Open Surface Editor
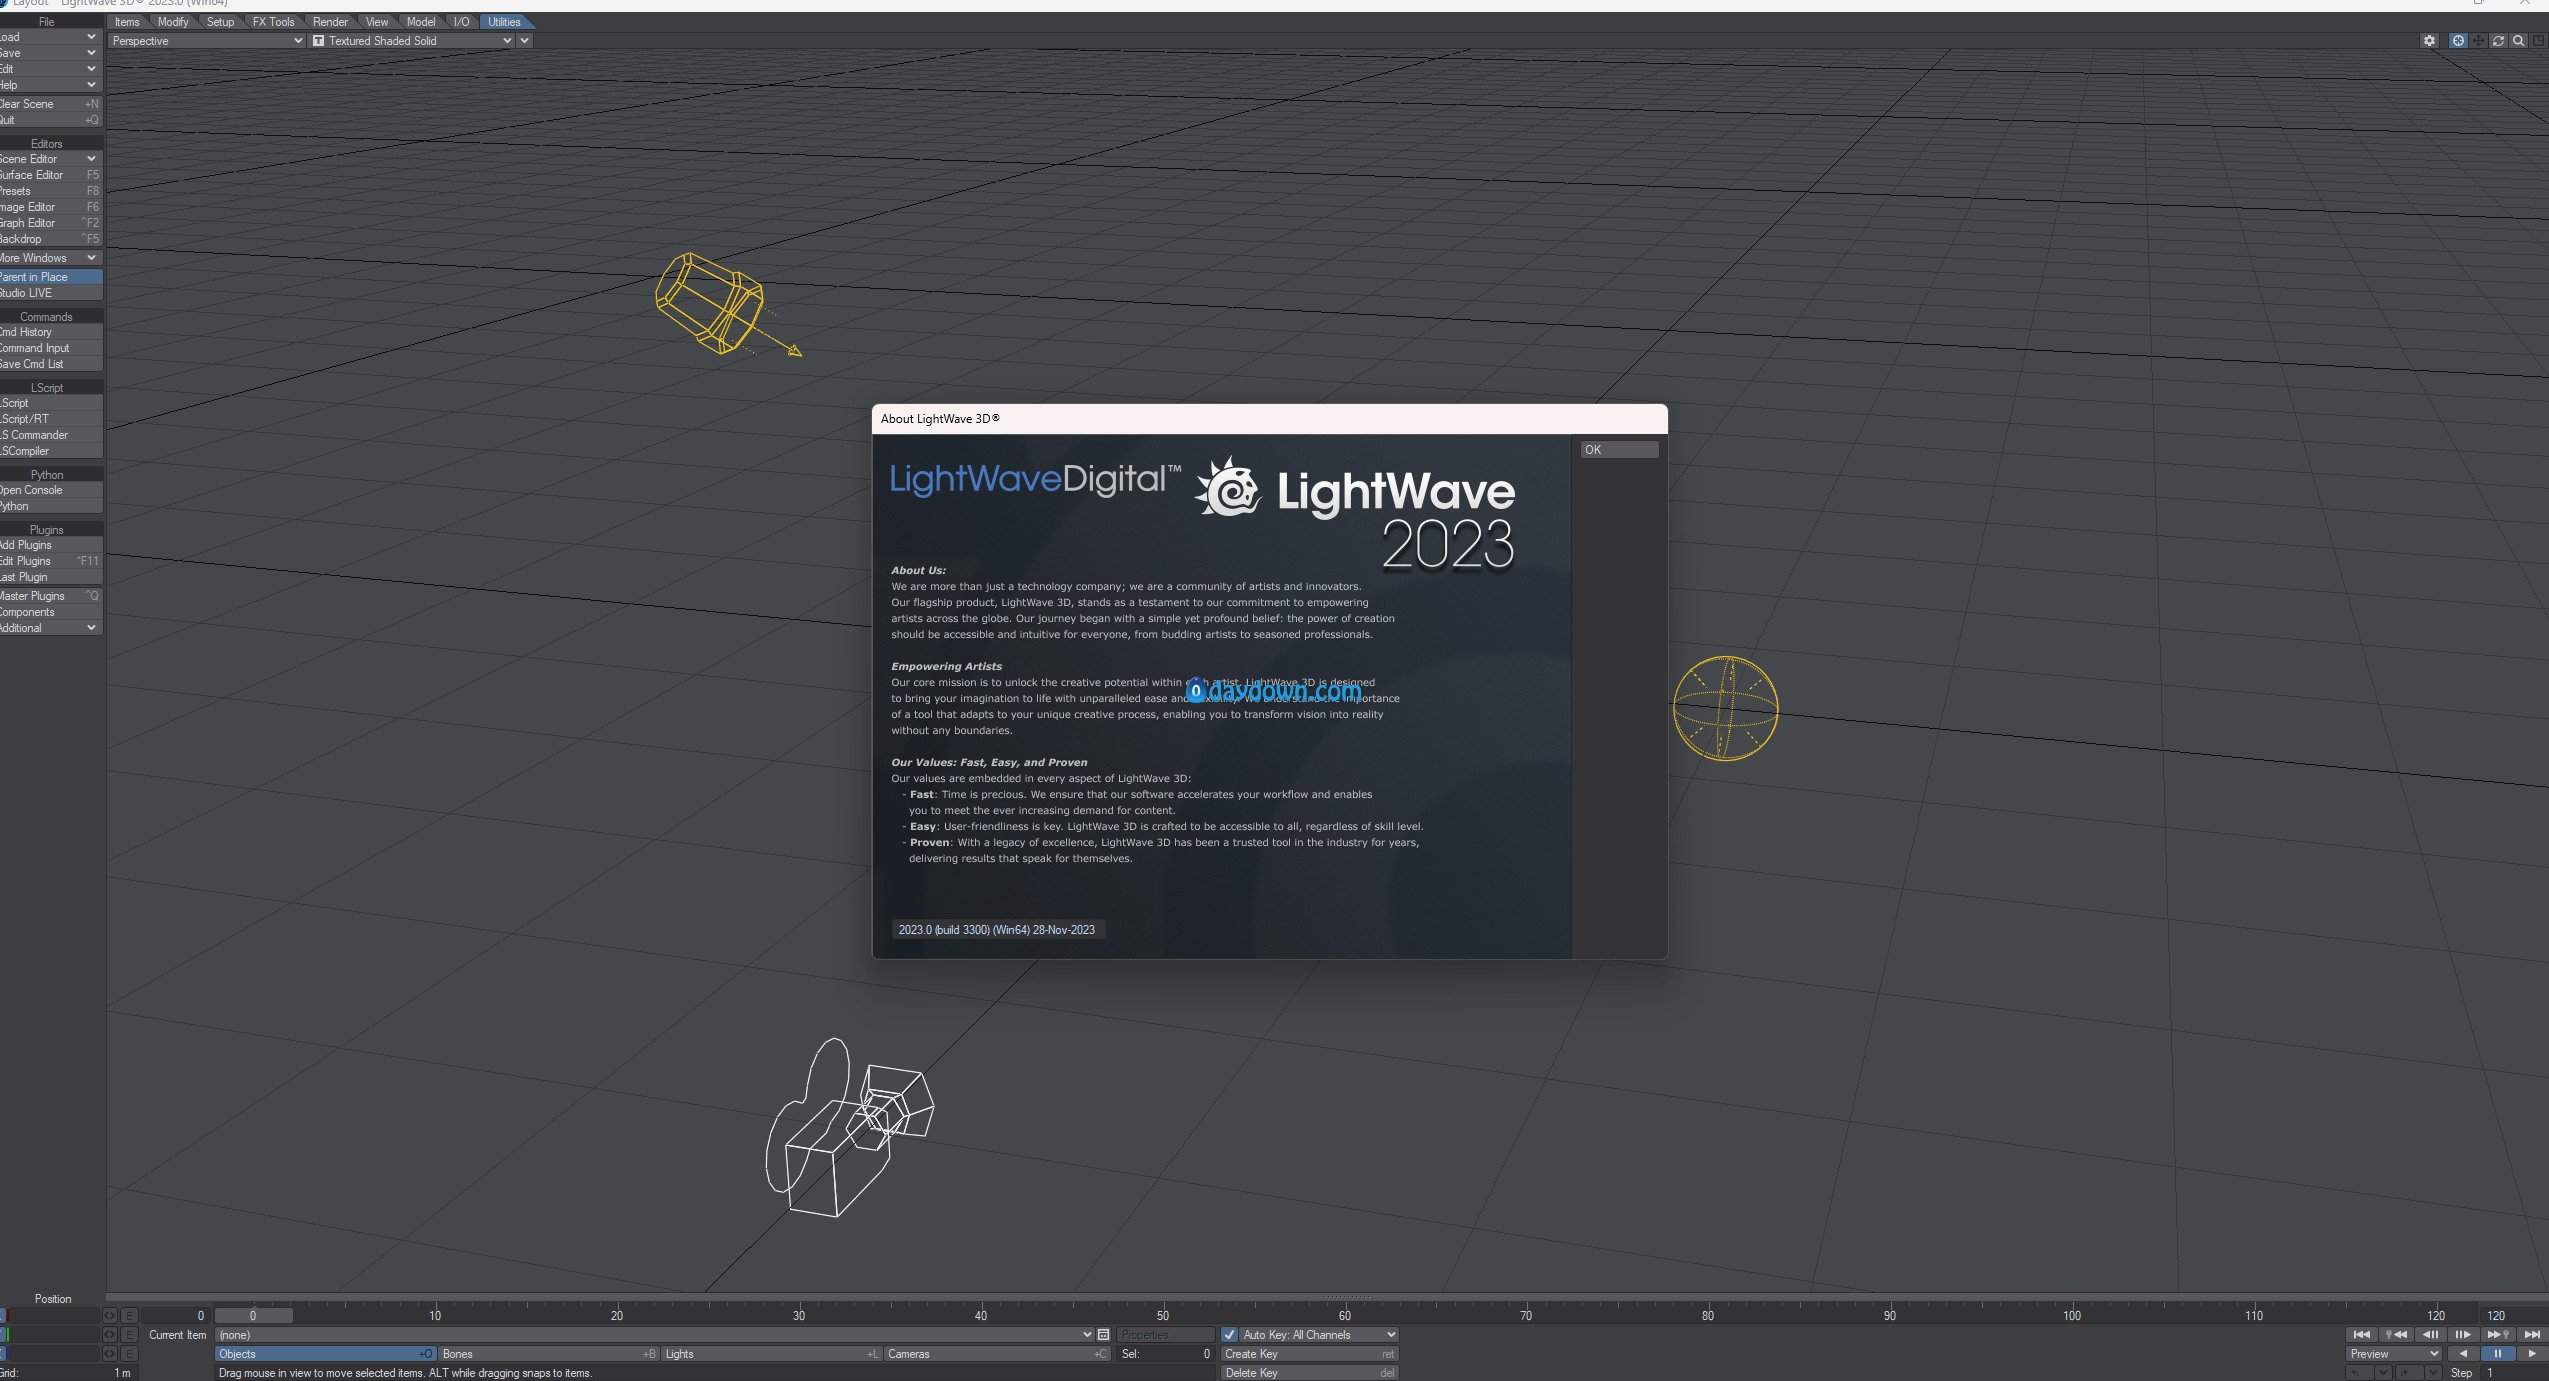2549x1381 pixels. pos(51,175)
